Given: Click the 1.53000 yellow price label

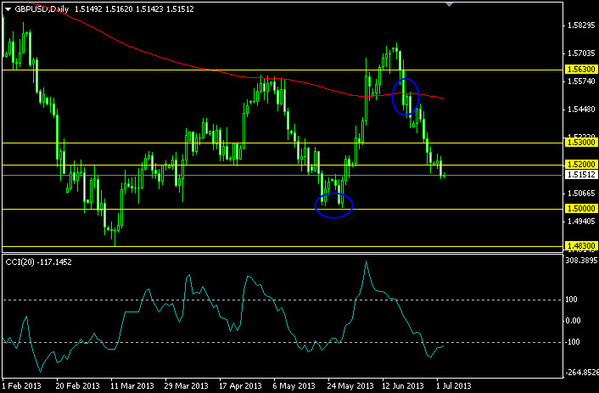Looking at the screenshot, I should (581, 142).
